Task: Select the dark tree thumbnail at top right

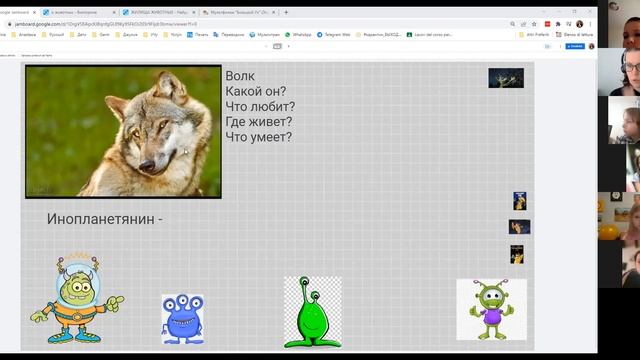Action: [506, 78]
